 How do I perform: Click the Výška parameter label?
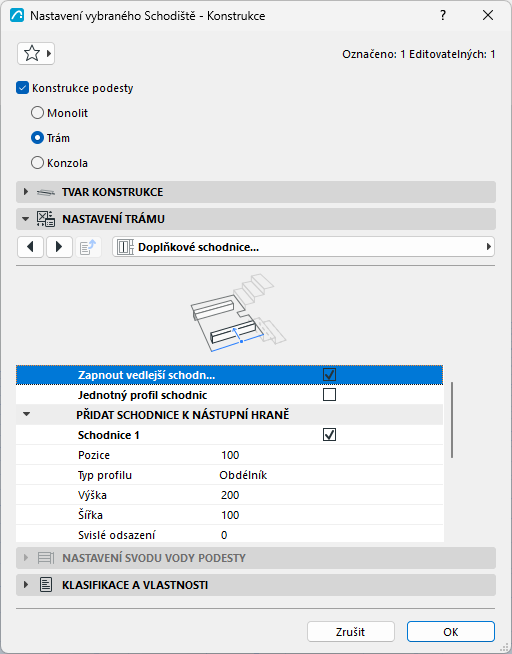coord(92,495)
